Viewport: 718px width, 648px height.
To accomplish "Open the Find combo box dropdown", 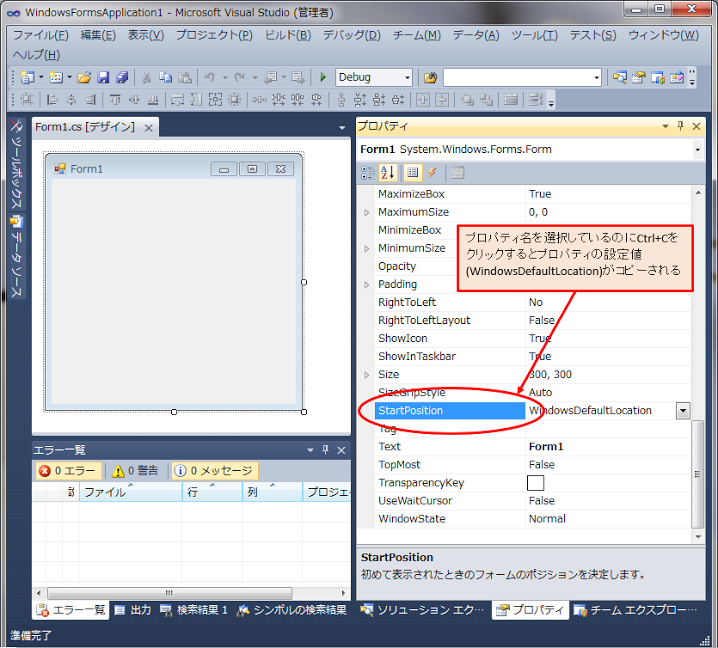I will [x=596, y=77].
